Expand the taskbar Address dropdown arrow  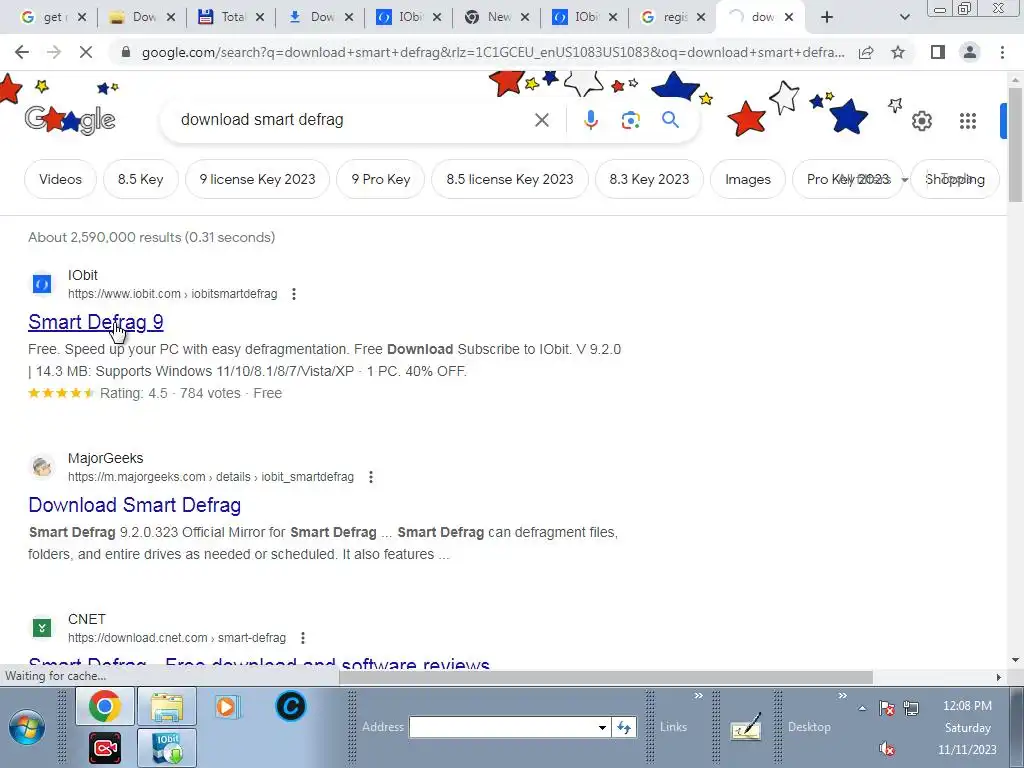[602, 727]
